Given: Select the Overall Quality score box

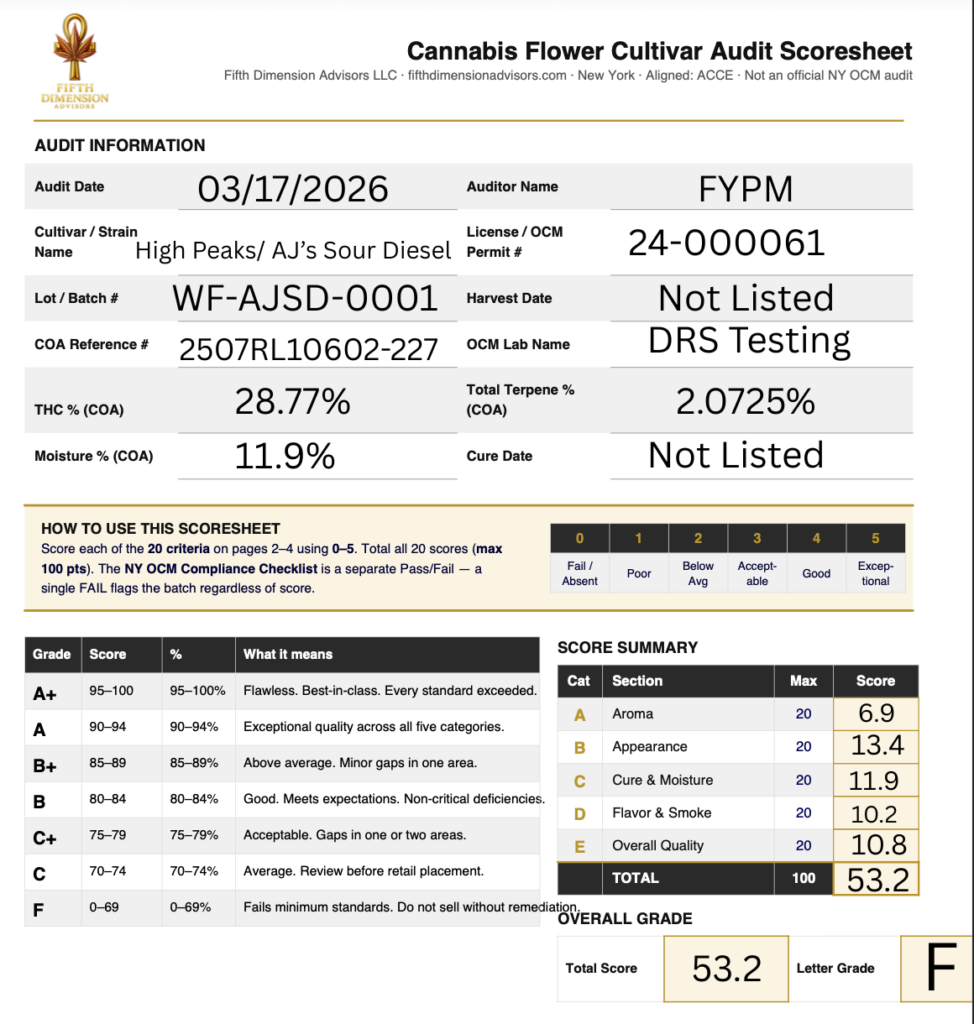Looking at the screenshot, I should [875, 845].
